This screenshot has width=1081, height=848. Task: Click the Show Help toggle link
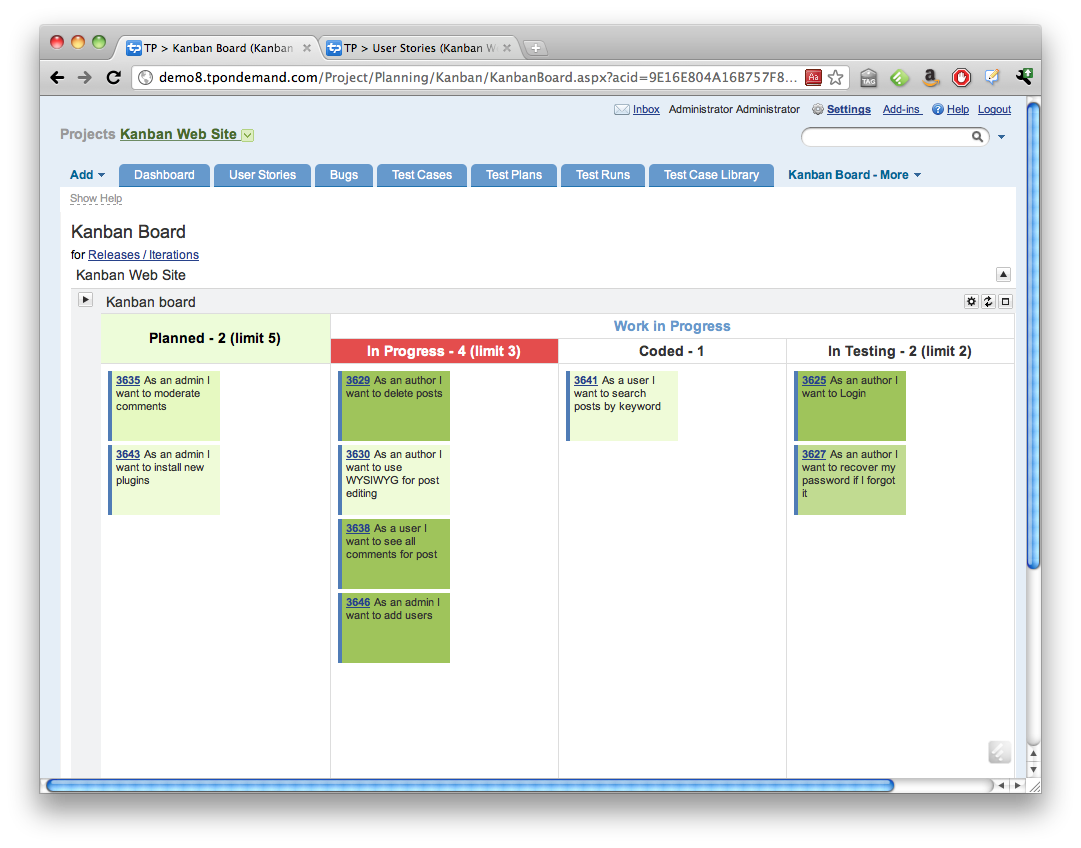[96, 199]
